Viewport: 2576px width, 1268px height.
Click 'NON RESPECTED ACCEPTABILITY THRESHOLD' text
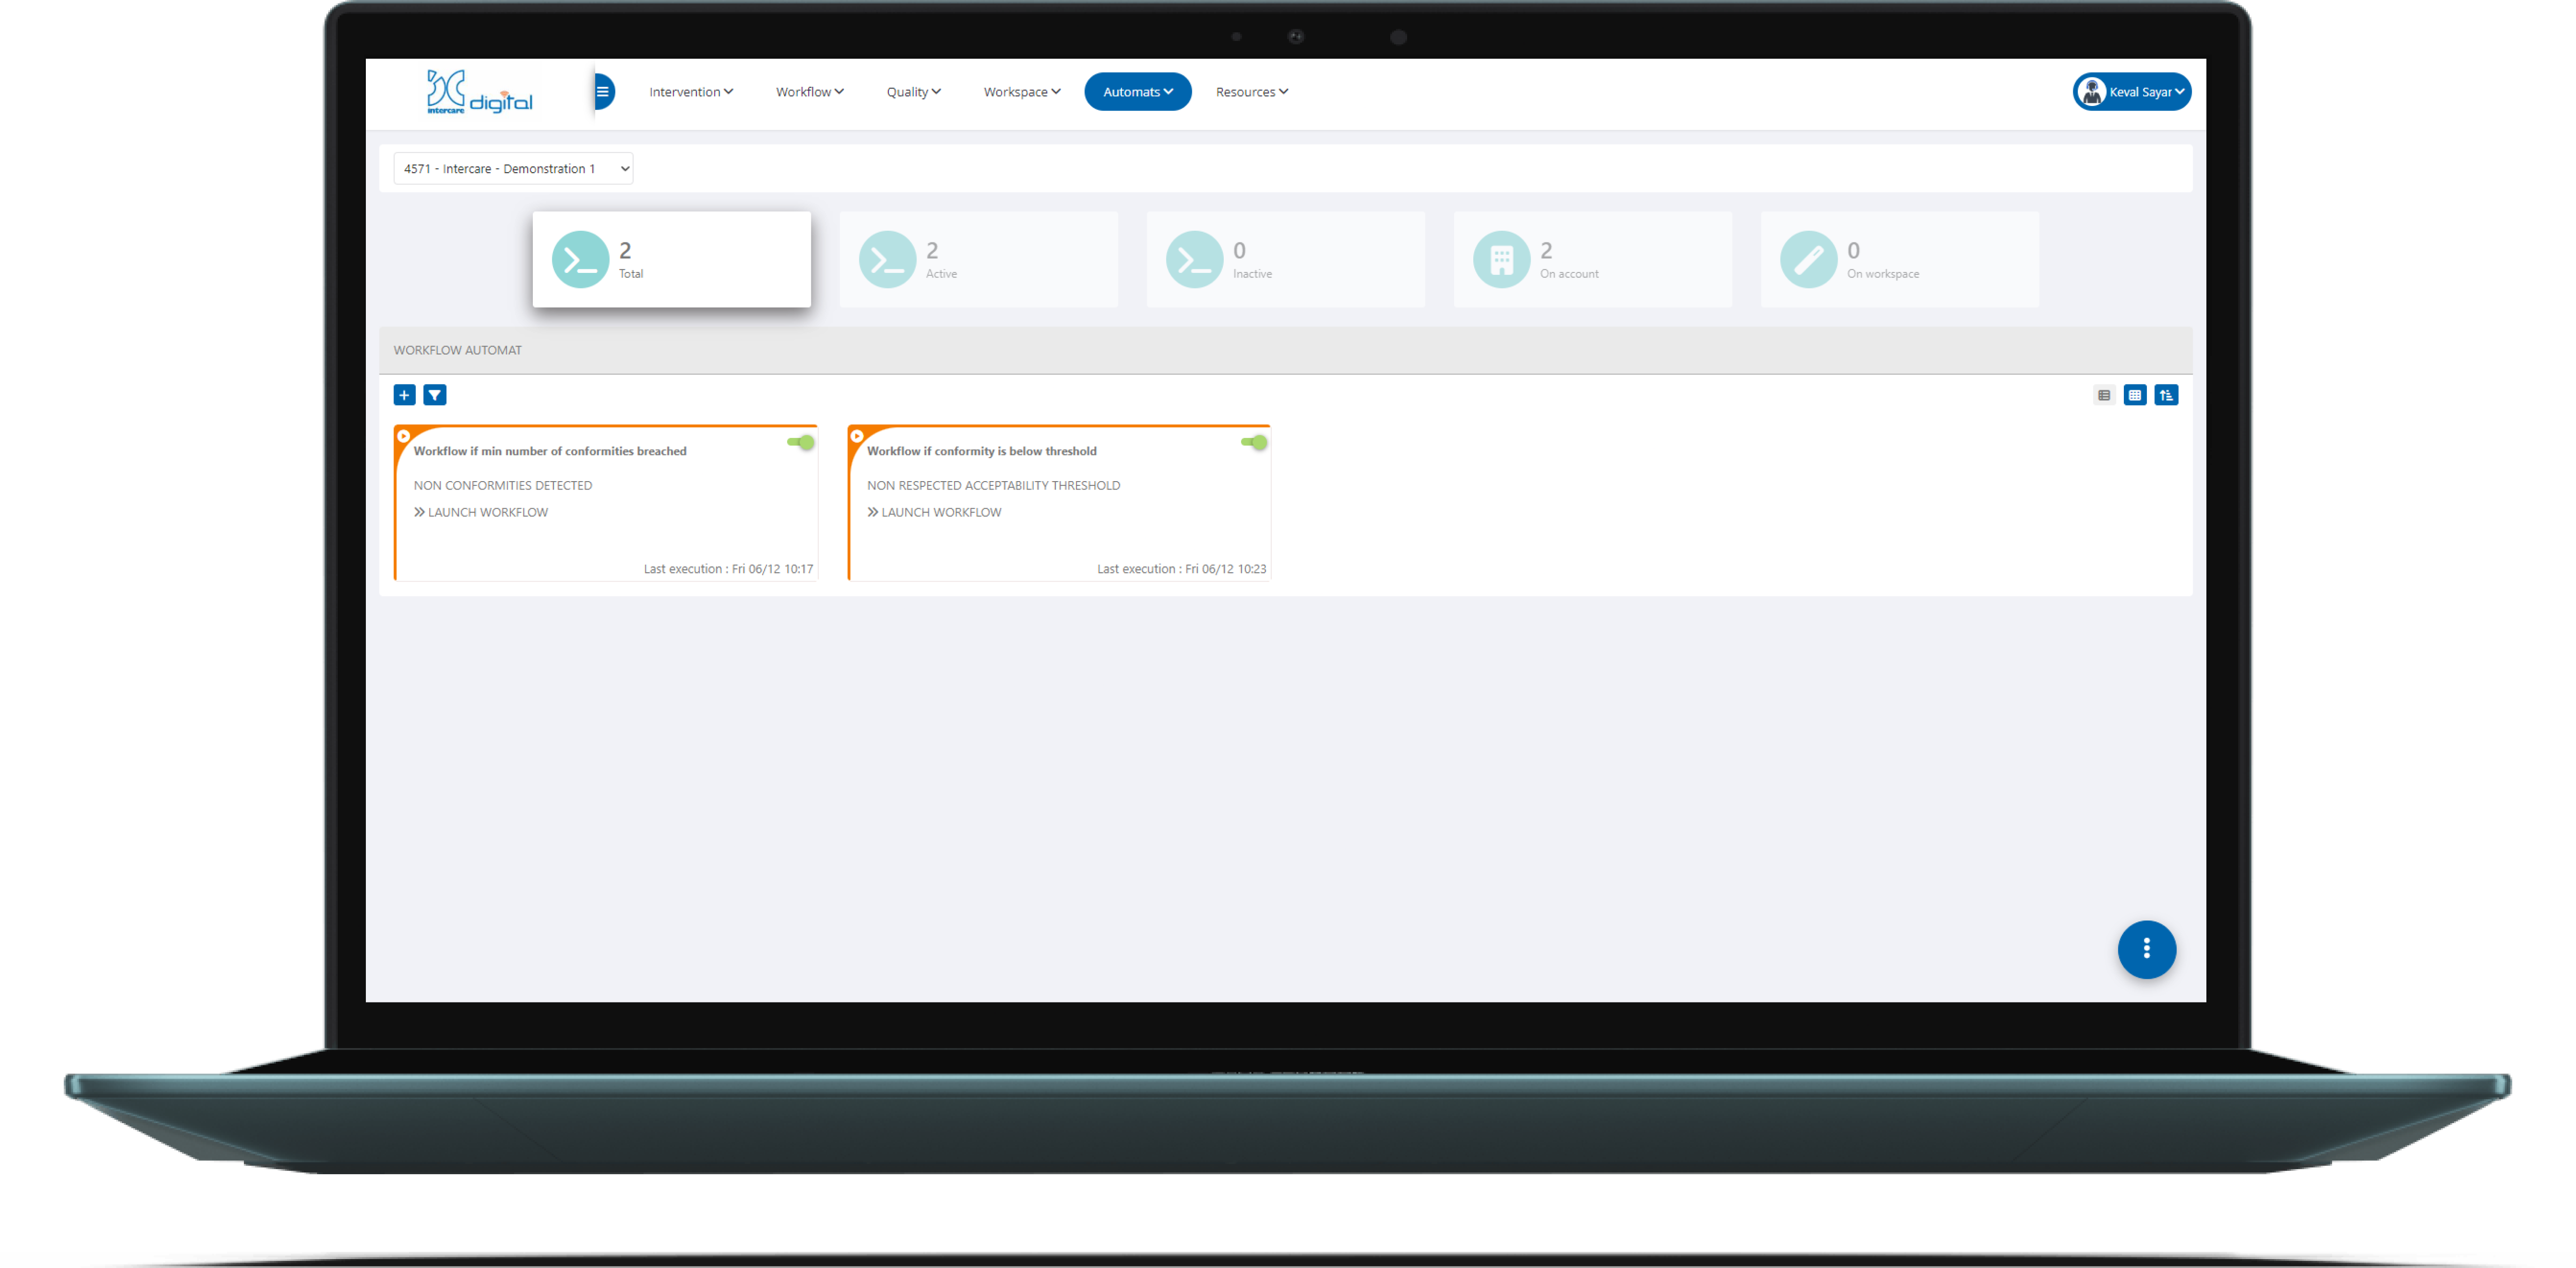point(994,485)
